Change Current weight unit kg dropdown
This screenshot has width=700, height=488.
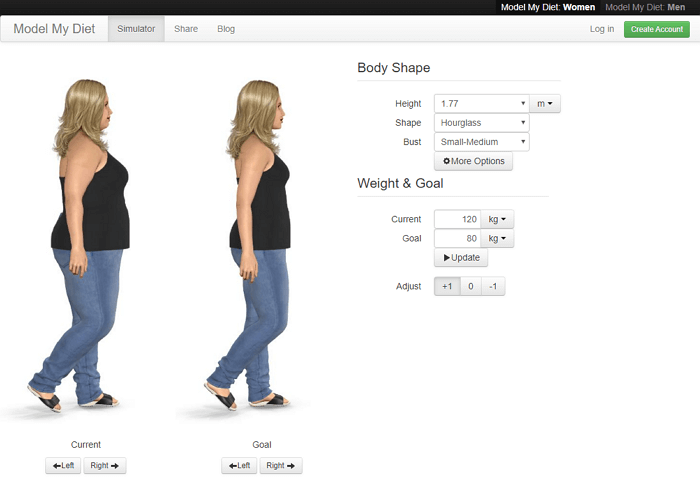497,219
